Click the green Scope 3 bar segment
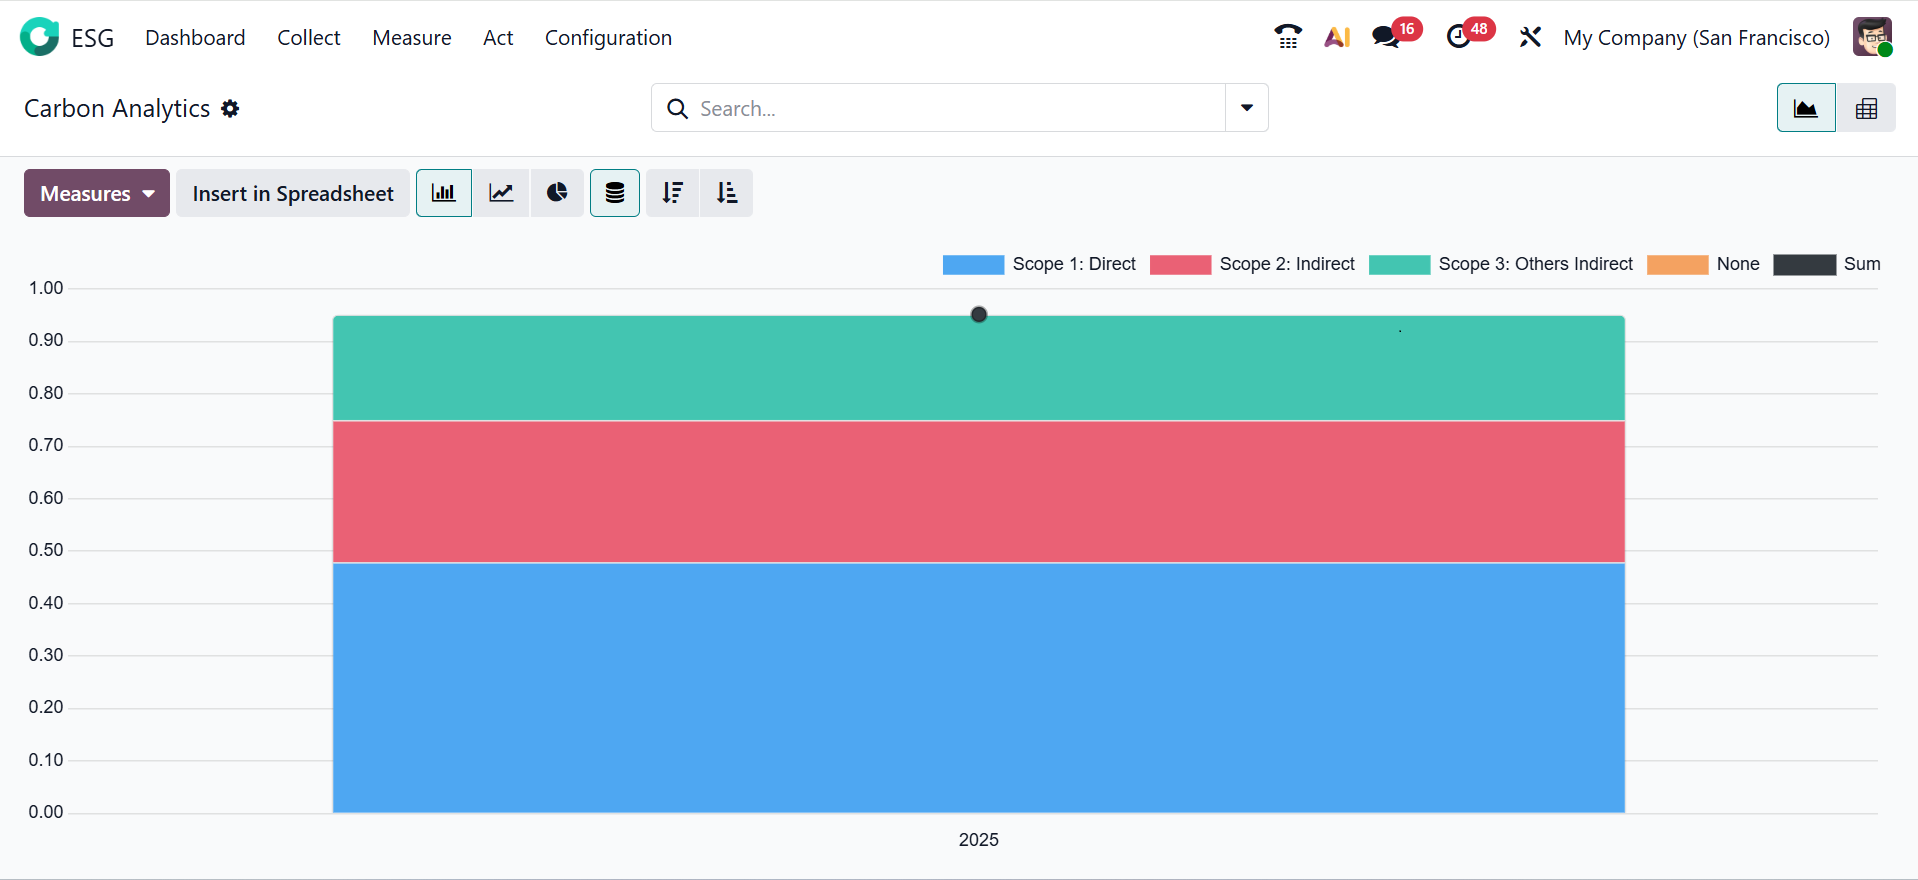The height and width of the screenshot is (880, 1918). pyautogui.click(x=979, y=369)
